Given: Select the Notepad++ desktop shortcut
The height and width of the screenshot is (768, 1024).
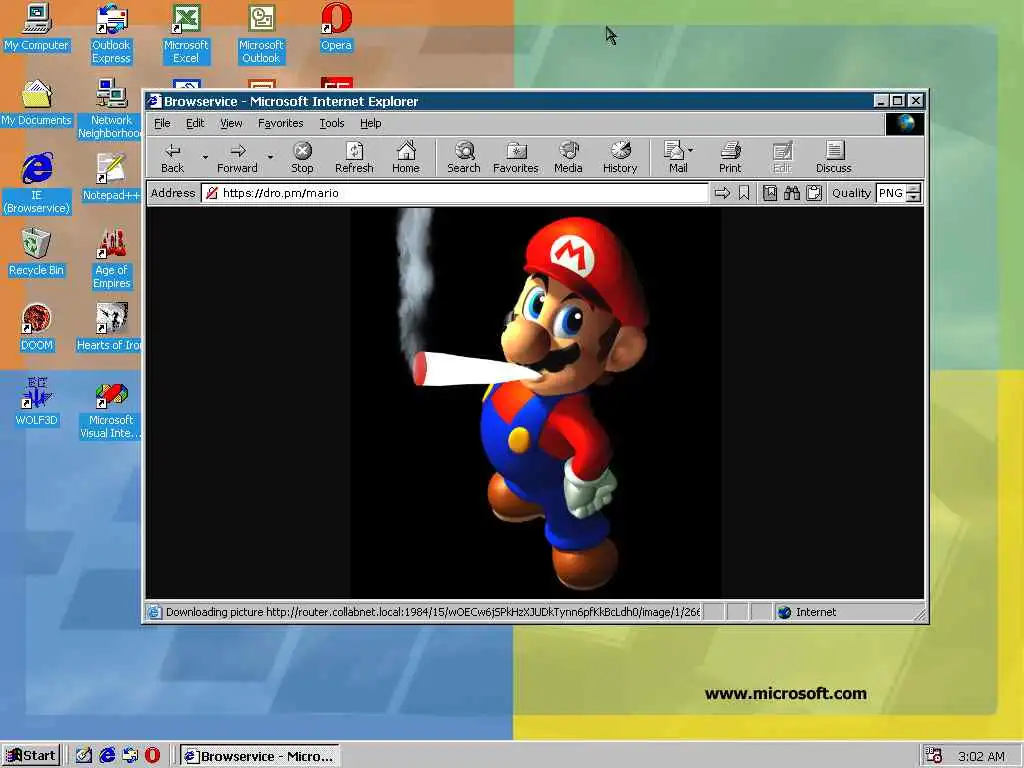Looking at the screenshot, I should [x=110, y=178].
